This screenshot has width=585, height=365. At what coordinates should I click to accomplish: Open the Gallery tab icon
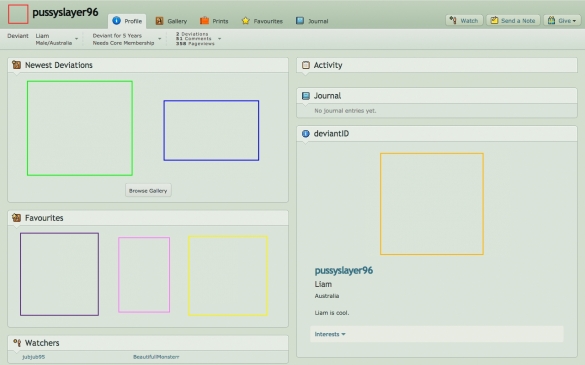point(159,21)
